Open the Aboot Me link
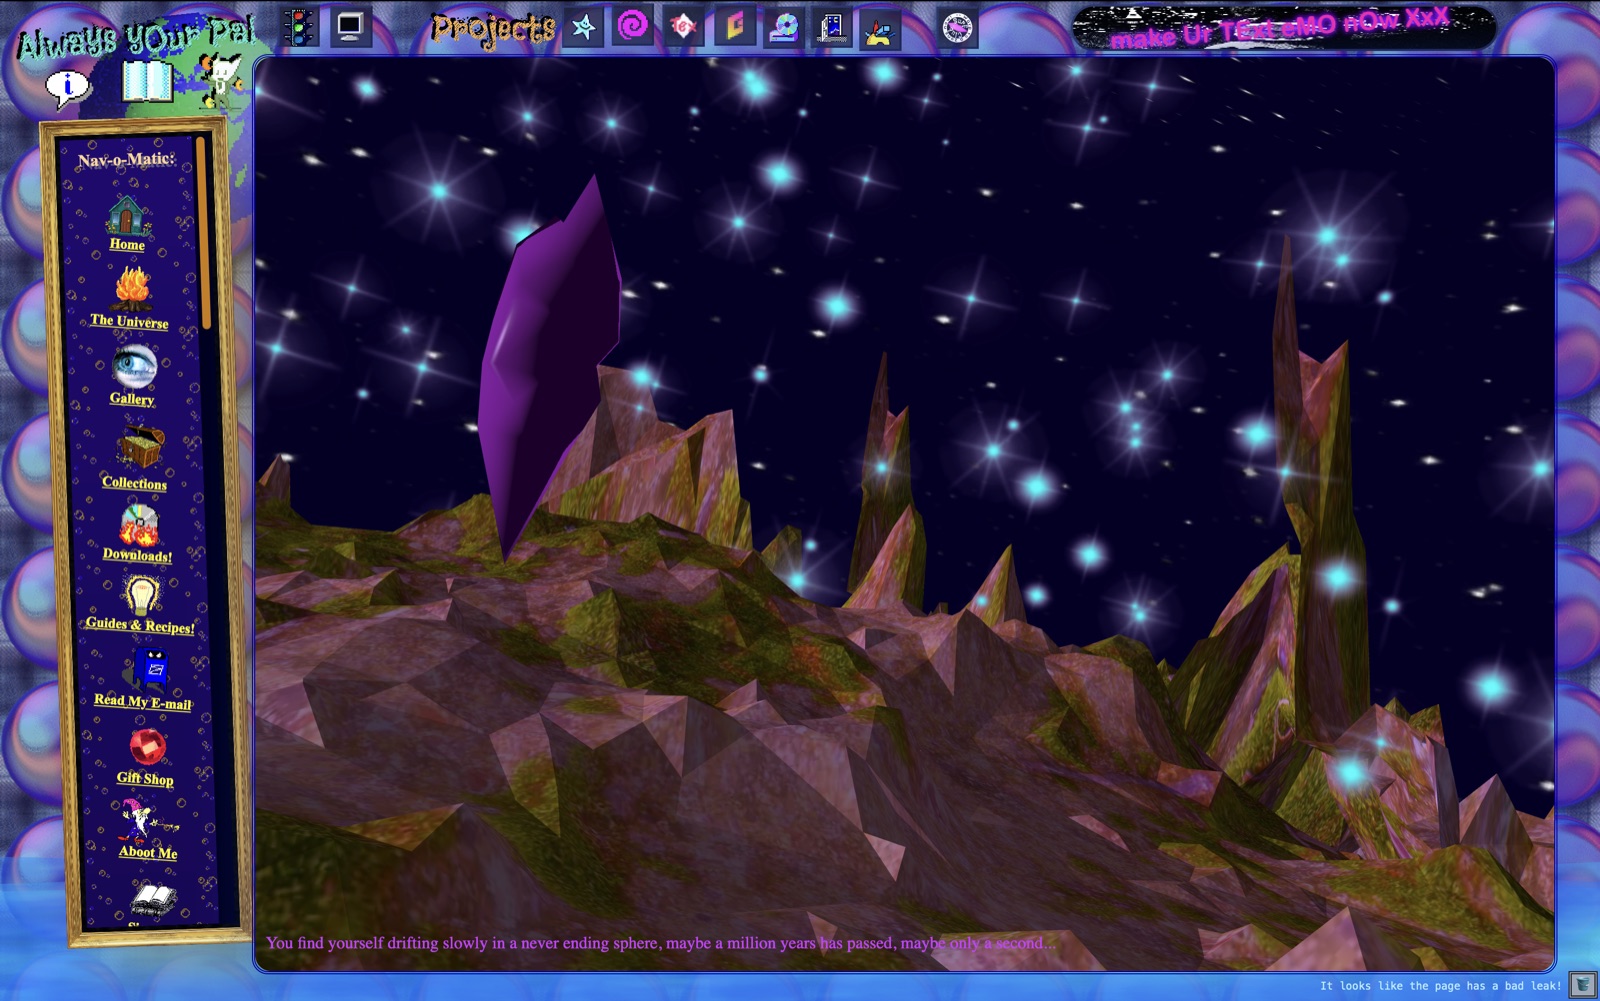Screen dimensions: 1600x1001 (148, 852)
